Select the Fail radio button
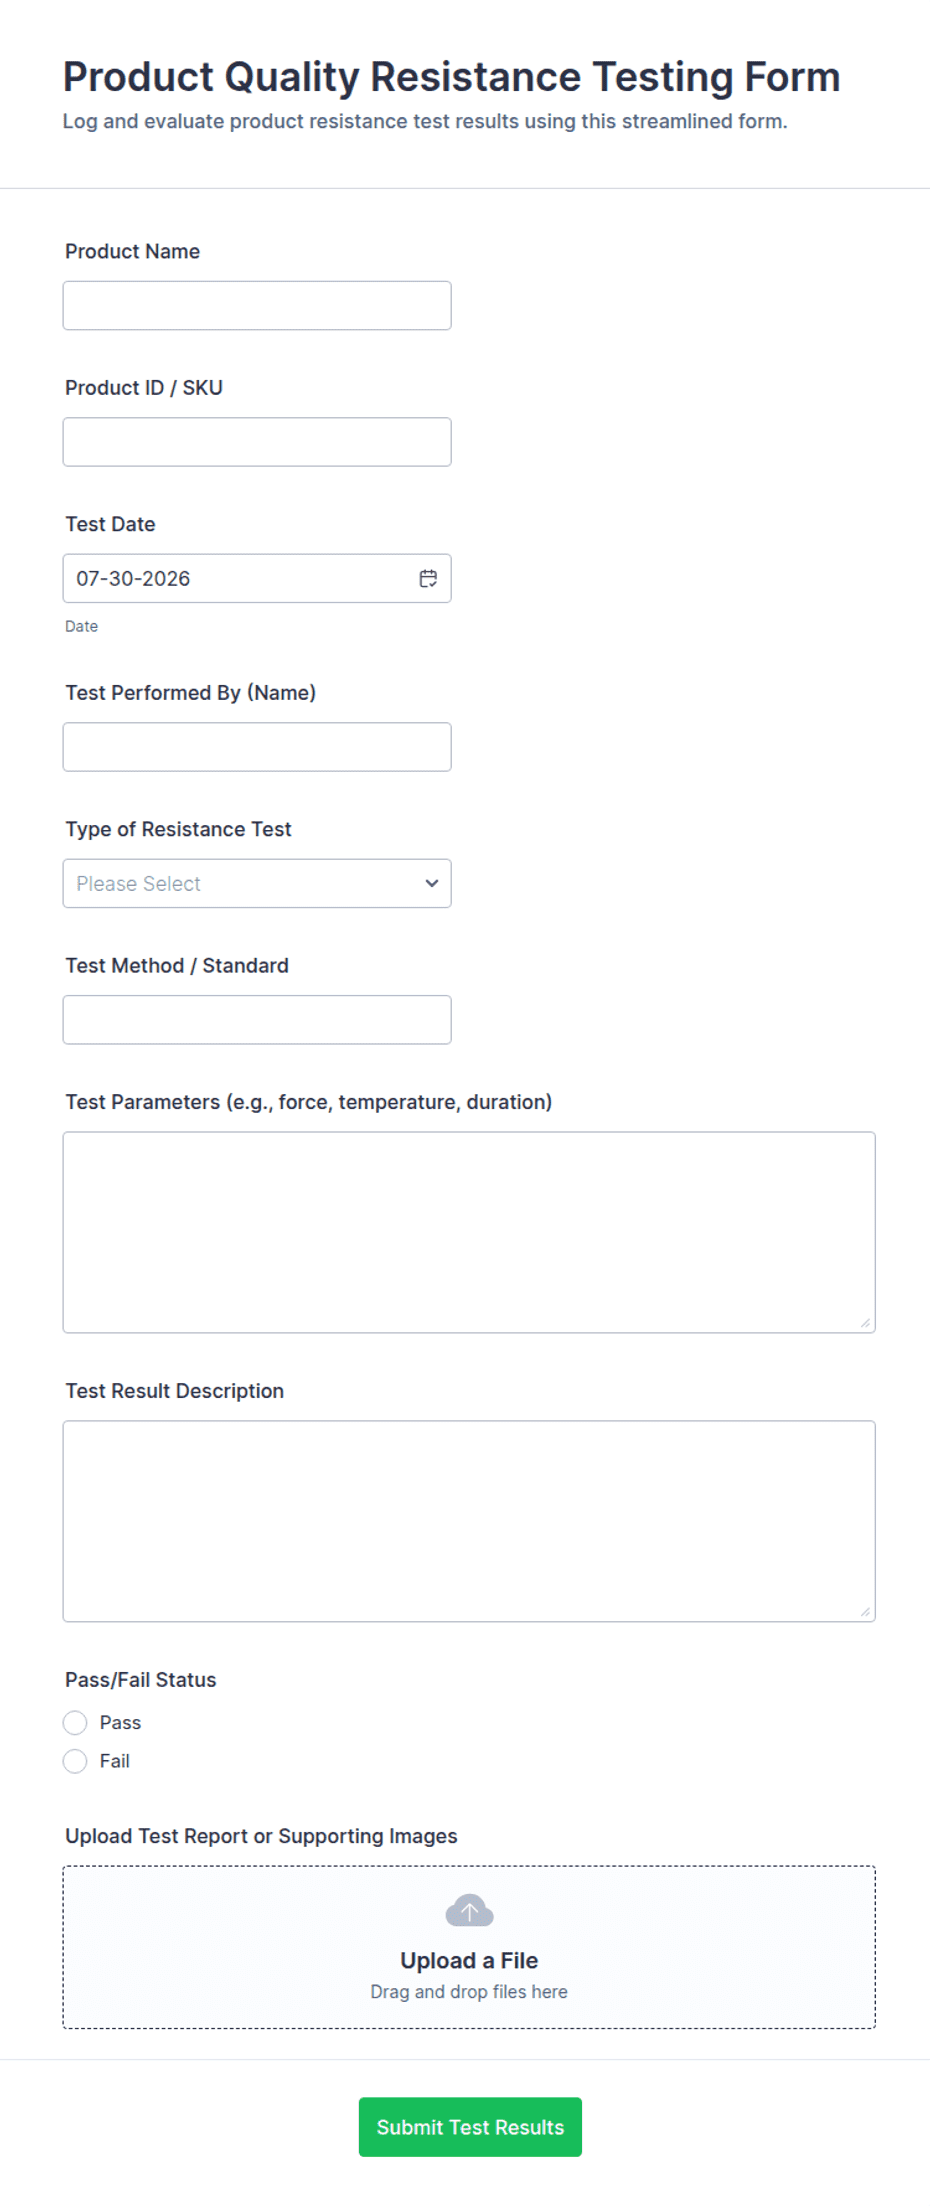This screenshot has height=2206, width=930. point(75,1761)
